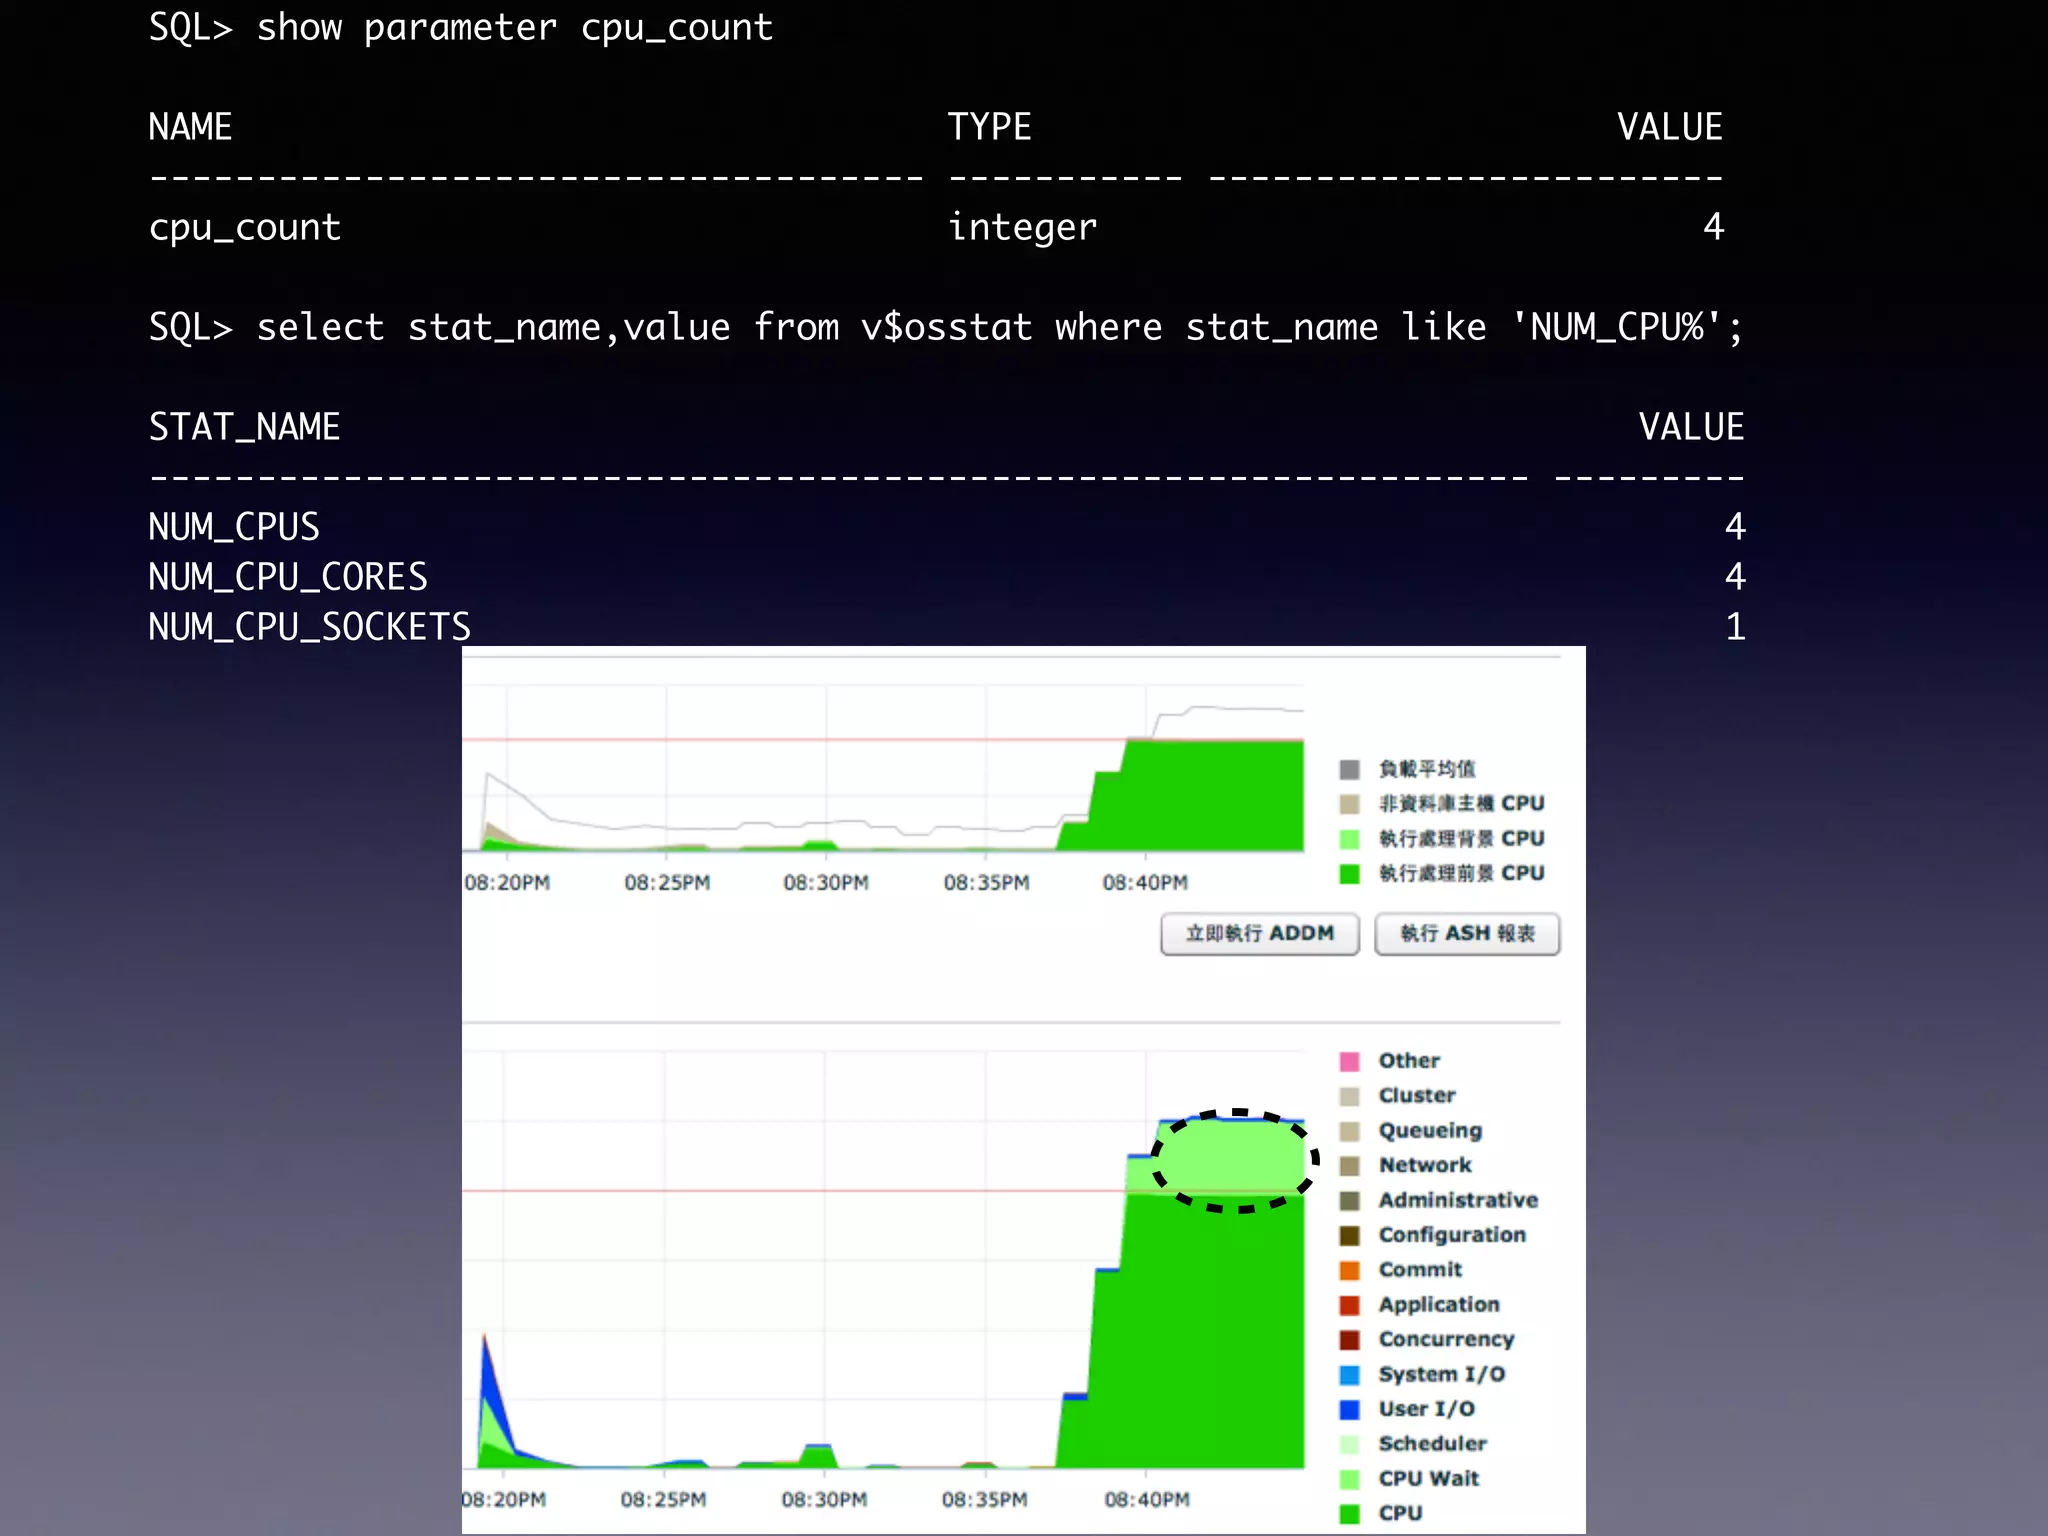
Task: Click the Configuration legend label
Action: (1452, 1235)
